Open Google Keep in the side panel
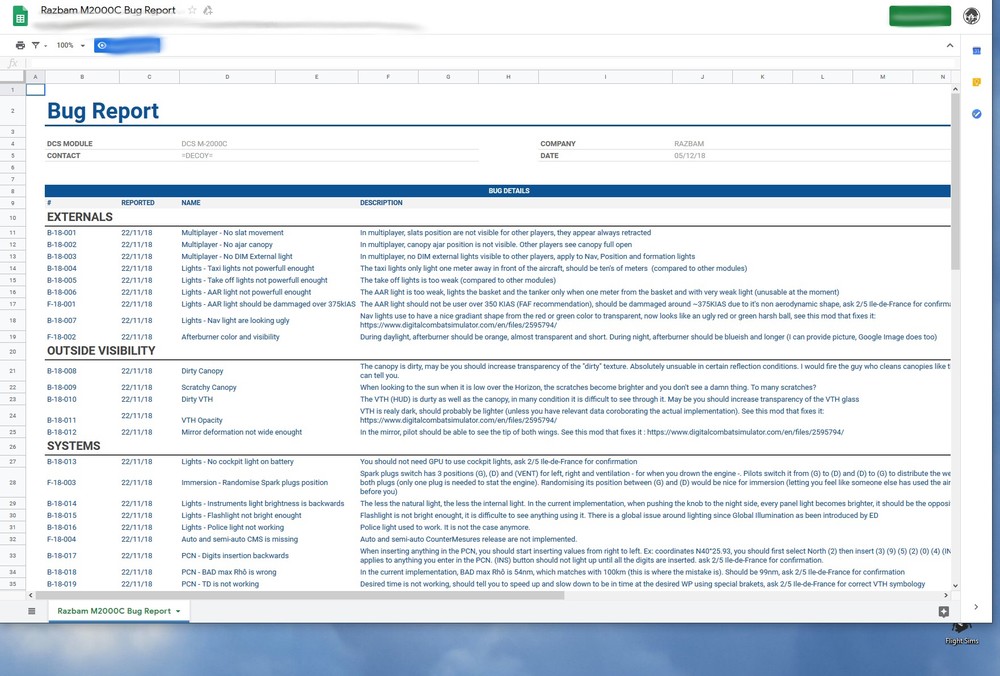Image resolution: width=1000 pixels, height=676 pixels. (x=976, y=82)
